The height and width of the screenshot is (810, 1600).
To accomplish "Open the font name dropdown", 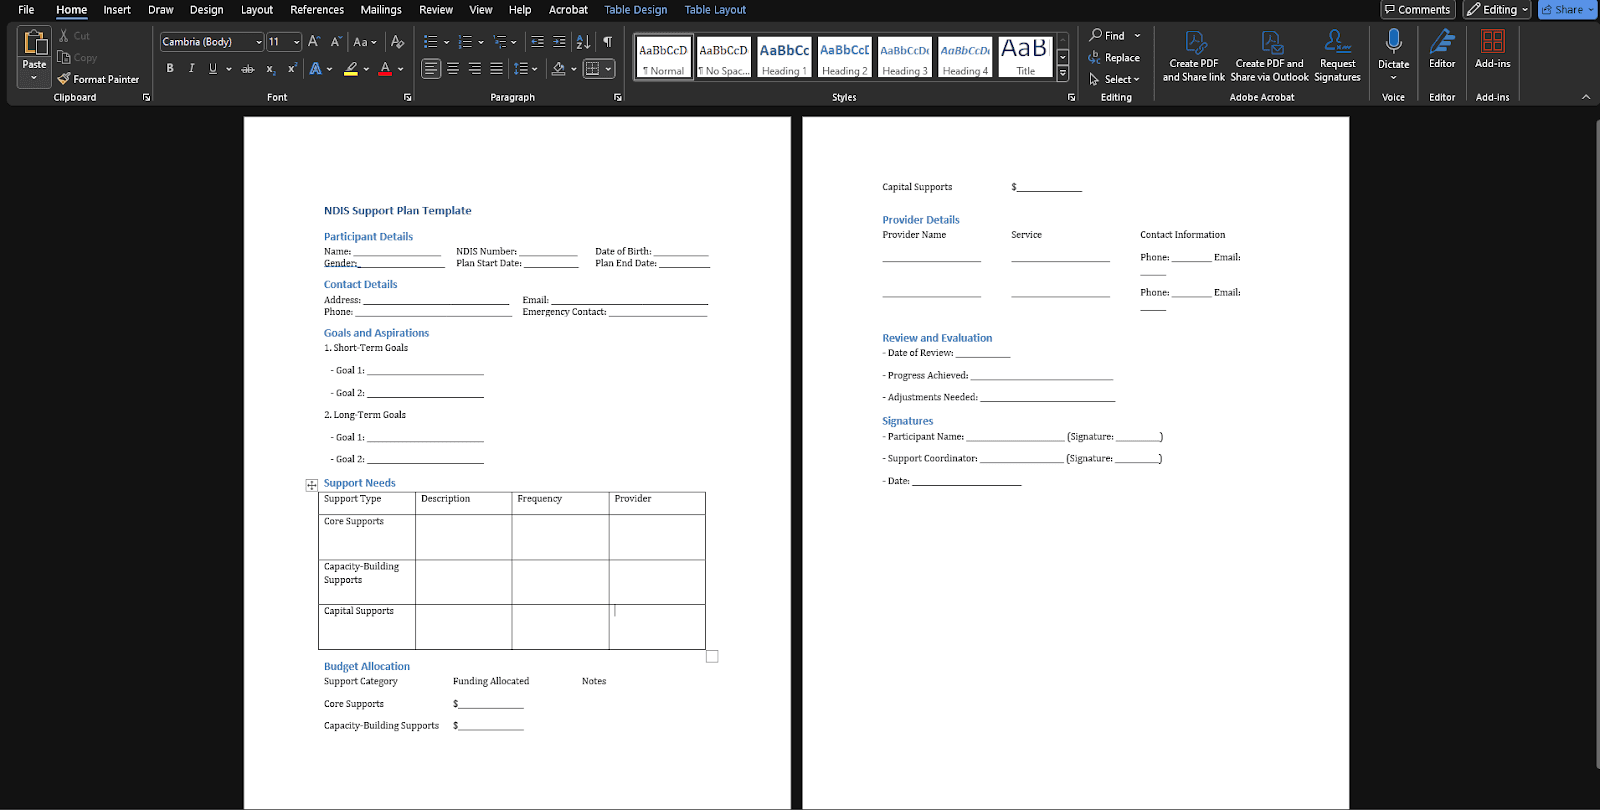I will point(258,42).
